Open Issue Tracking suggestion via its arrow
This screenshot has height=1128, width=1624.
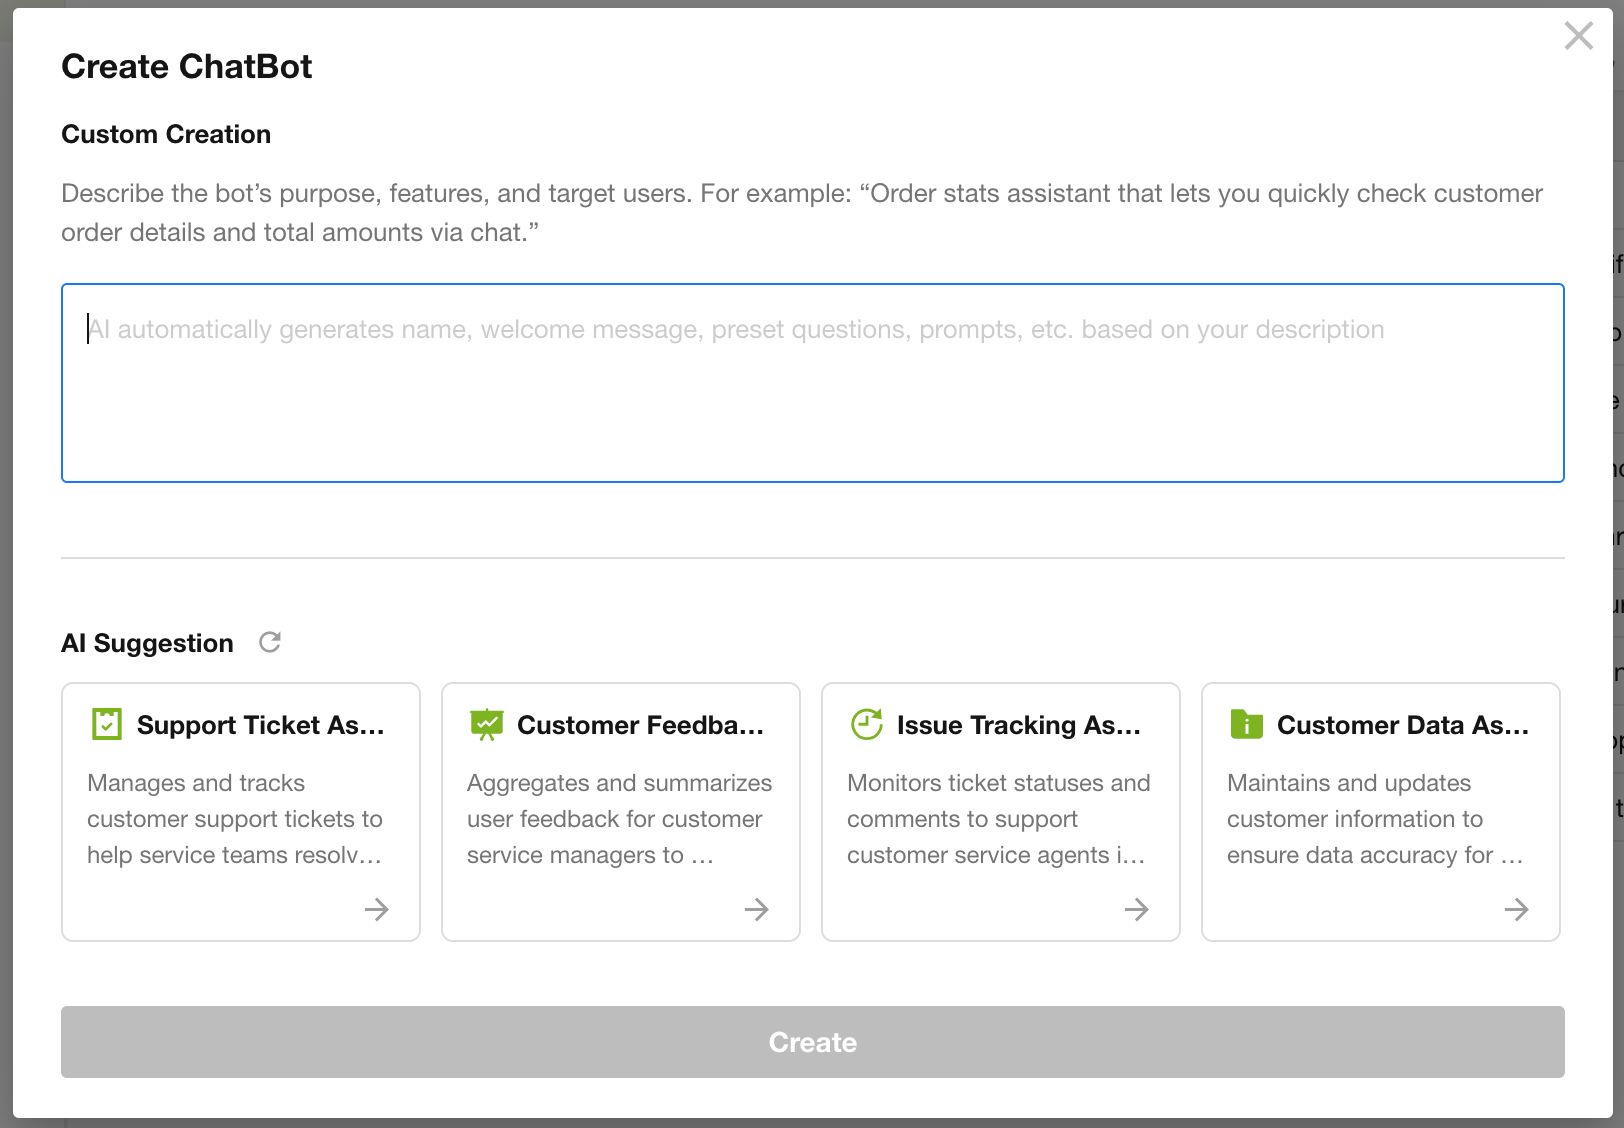tap(1137, 909)
